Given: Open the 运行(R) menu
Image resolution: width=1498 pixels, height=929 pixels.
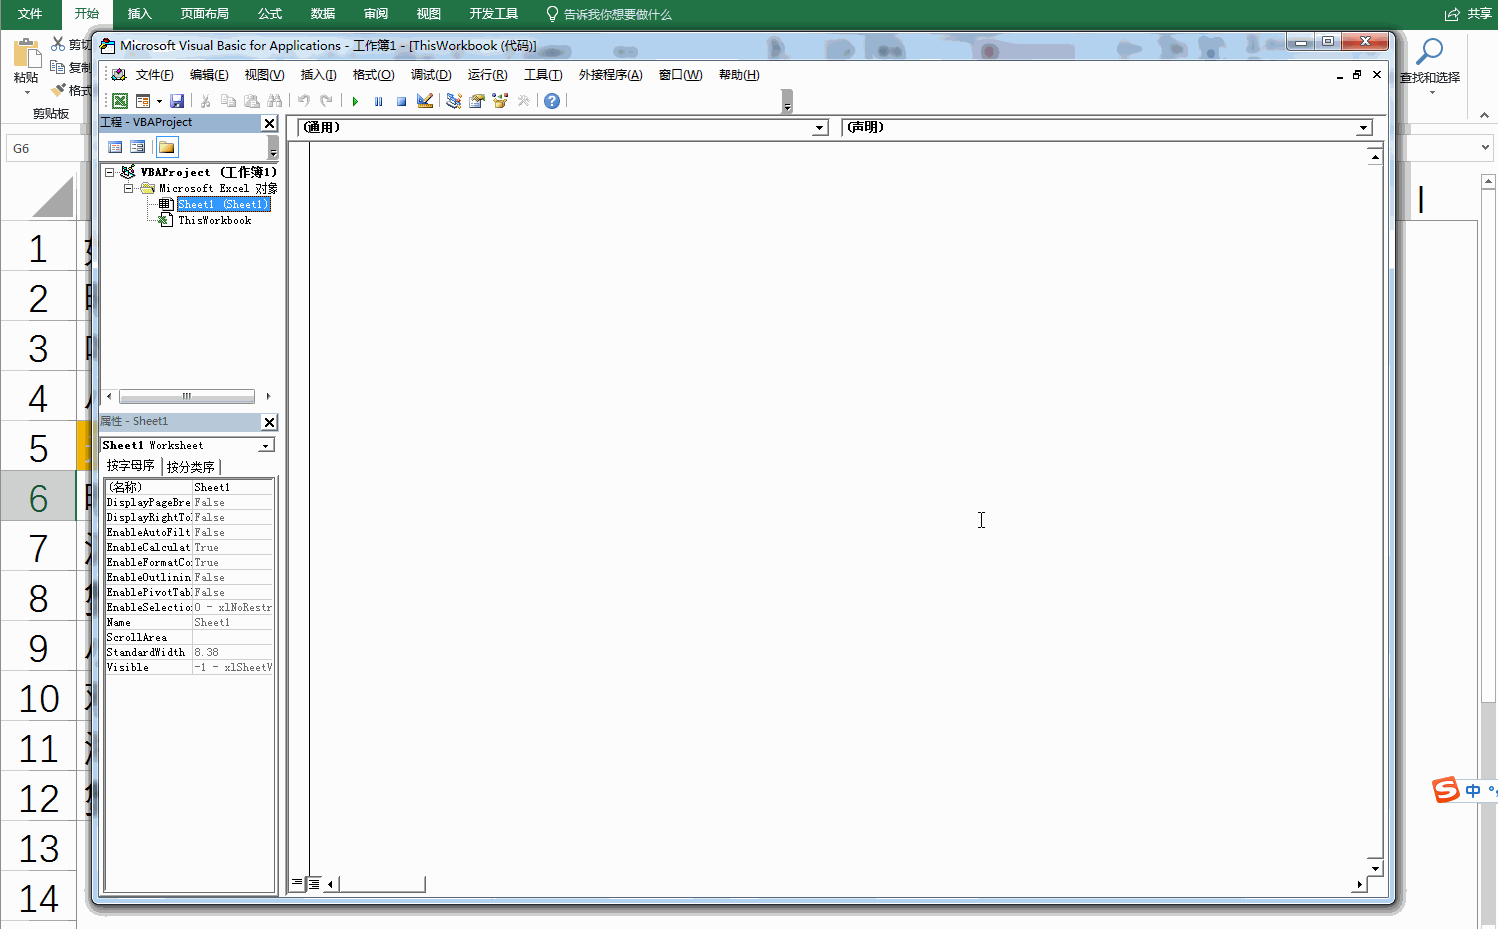Looking at the screenshot, I should 488,75.
